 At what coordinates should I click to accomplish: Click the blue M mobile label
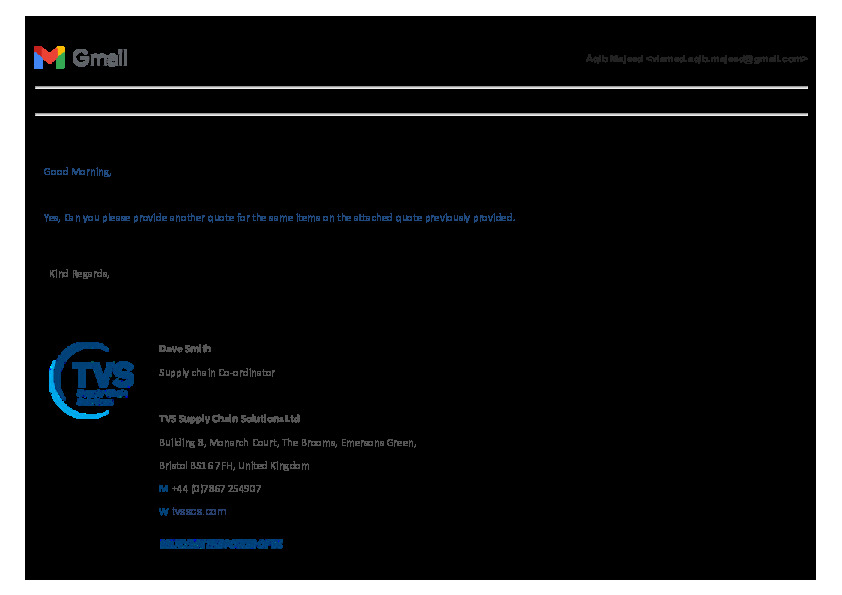pos(163,489)
